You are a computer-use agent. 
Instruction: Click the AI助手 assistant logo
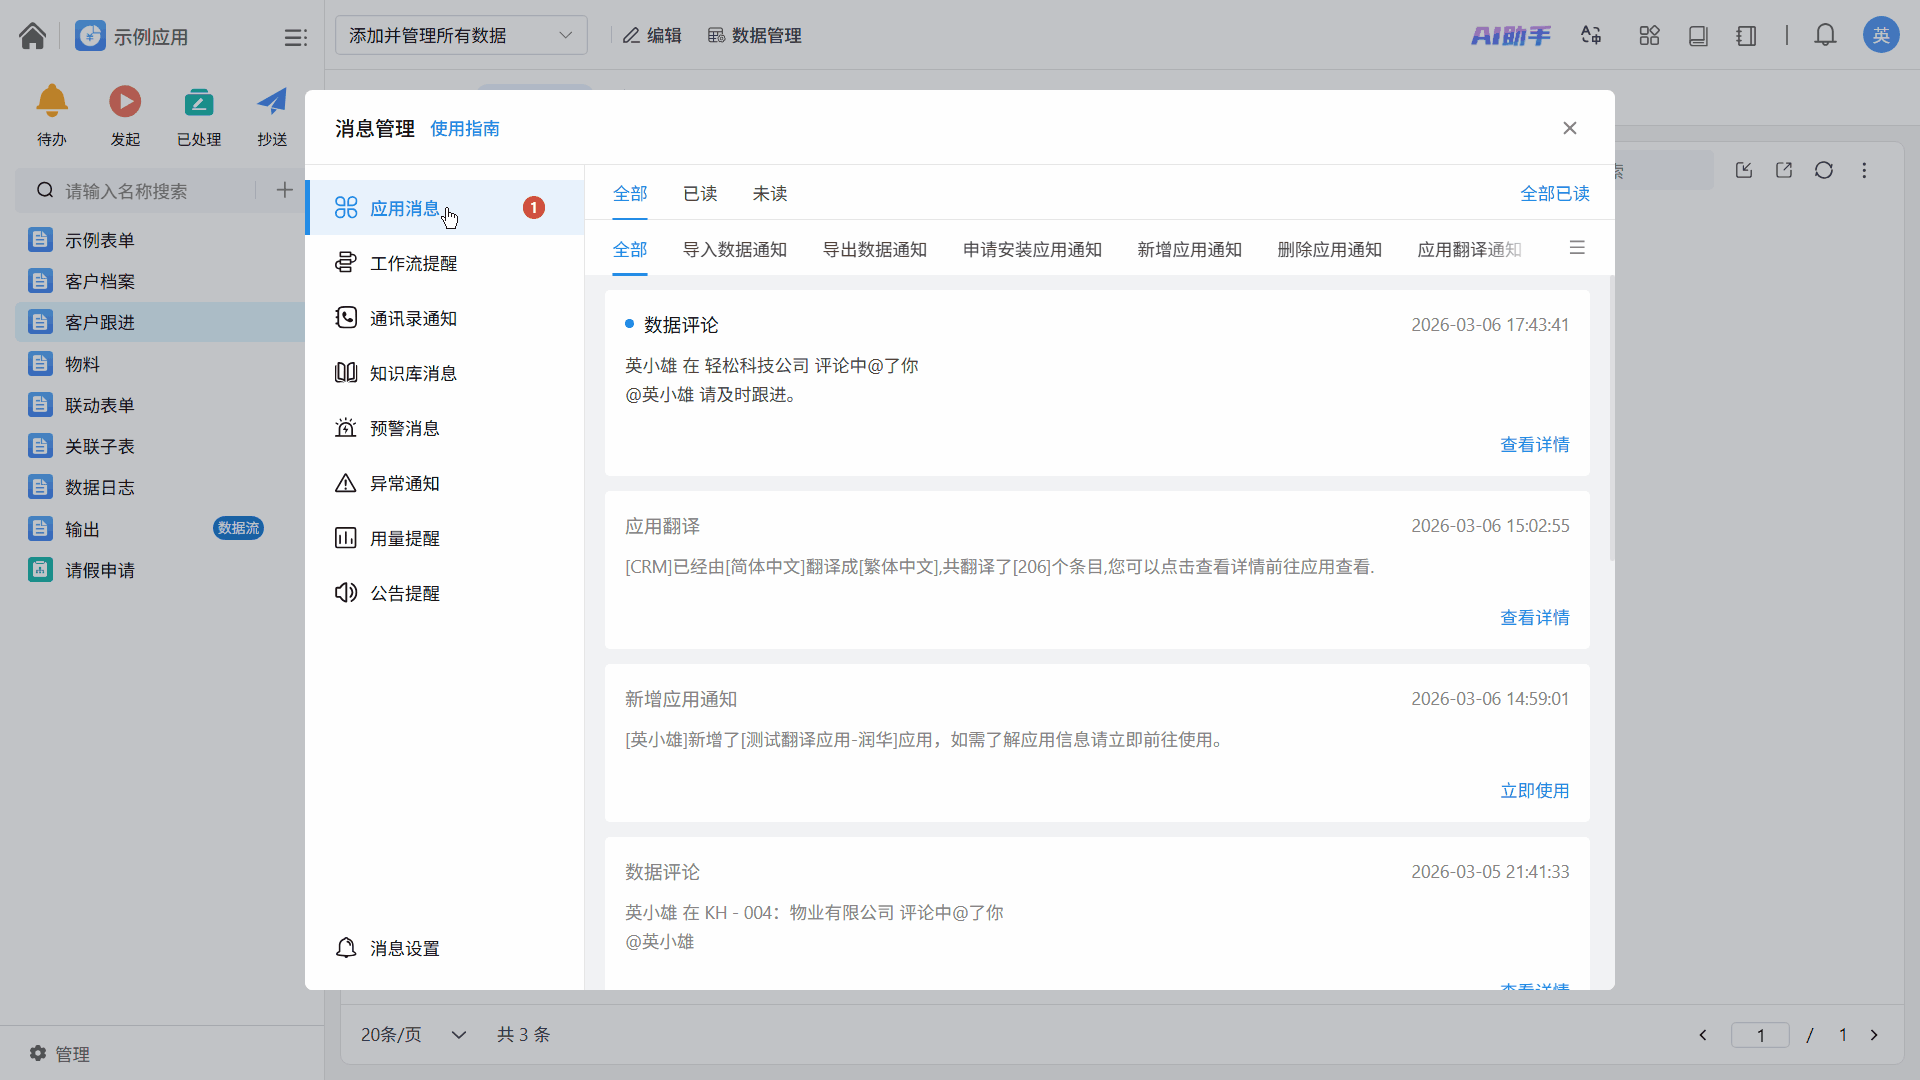(1510, 36)
